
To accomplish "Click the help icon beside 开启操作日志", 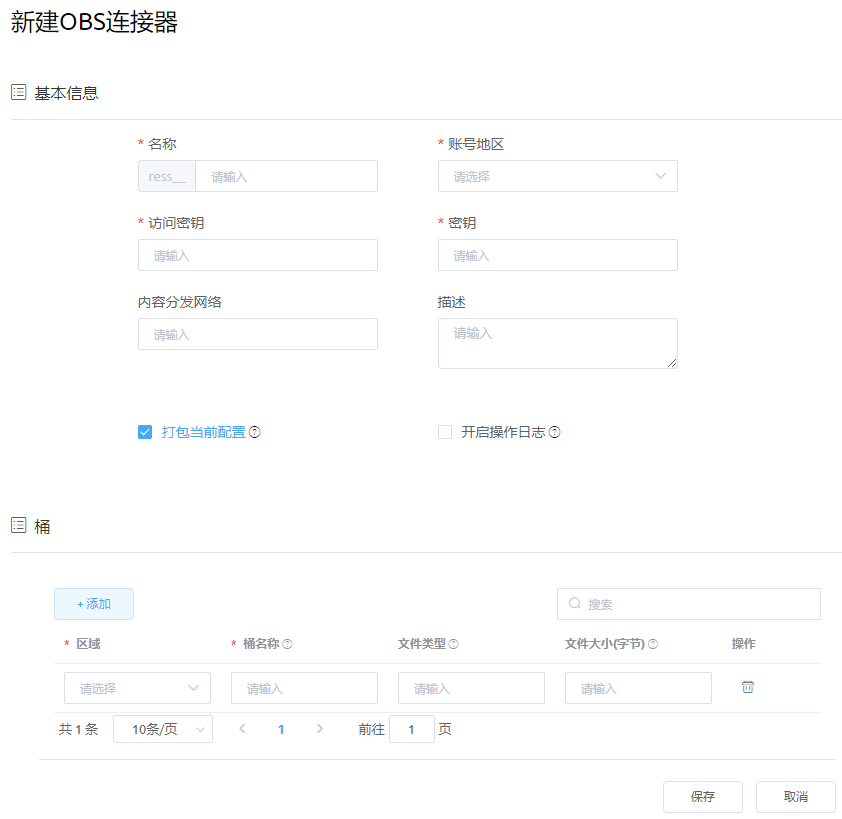I will pyautogui.click(x=555, y=432).
